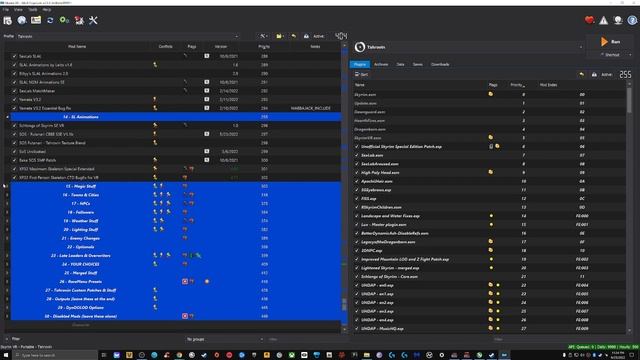Image resolution: width=640 pixels, height=360 pixels.
Task: Toggle XP32 Maximum Skeleton Special Extended checkbox
Action: tap(14, 169)
